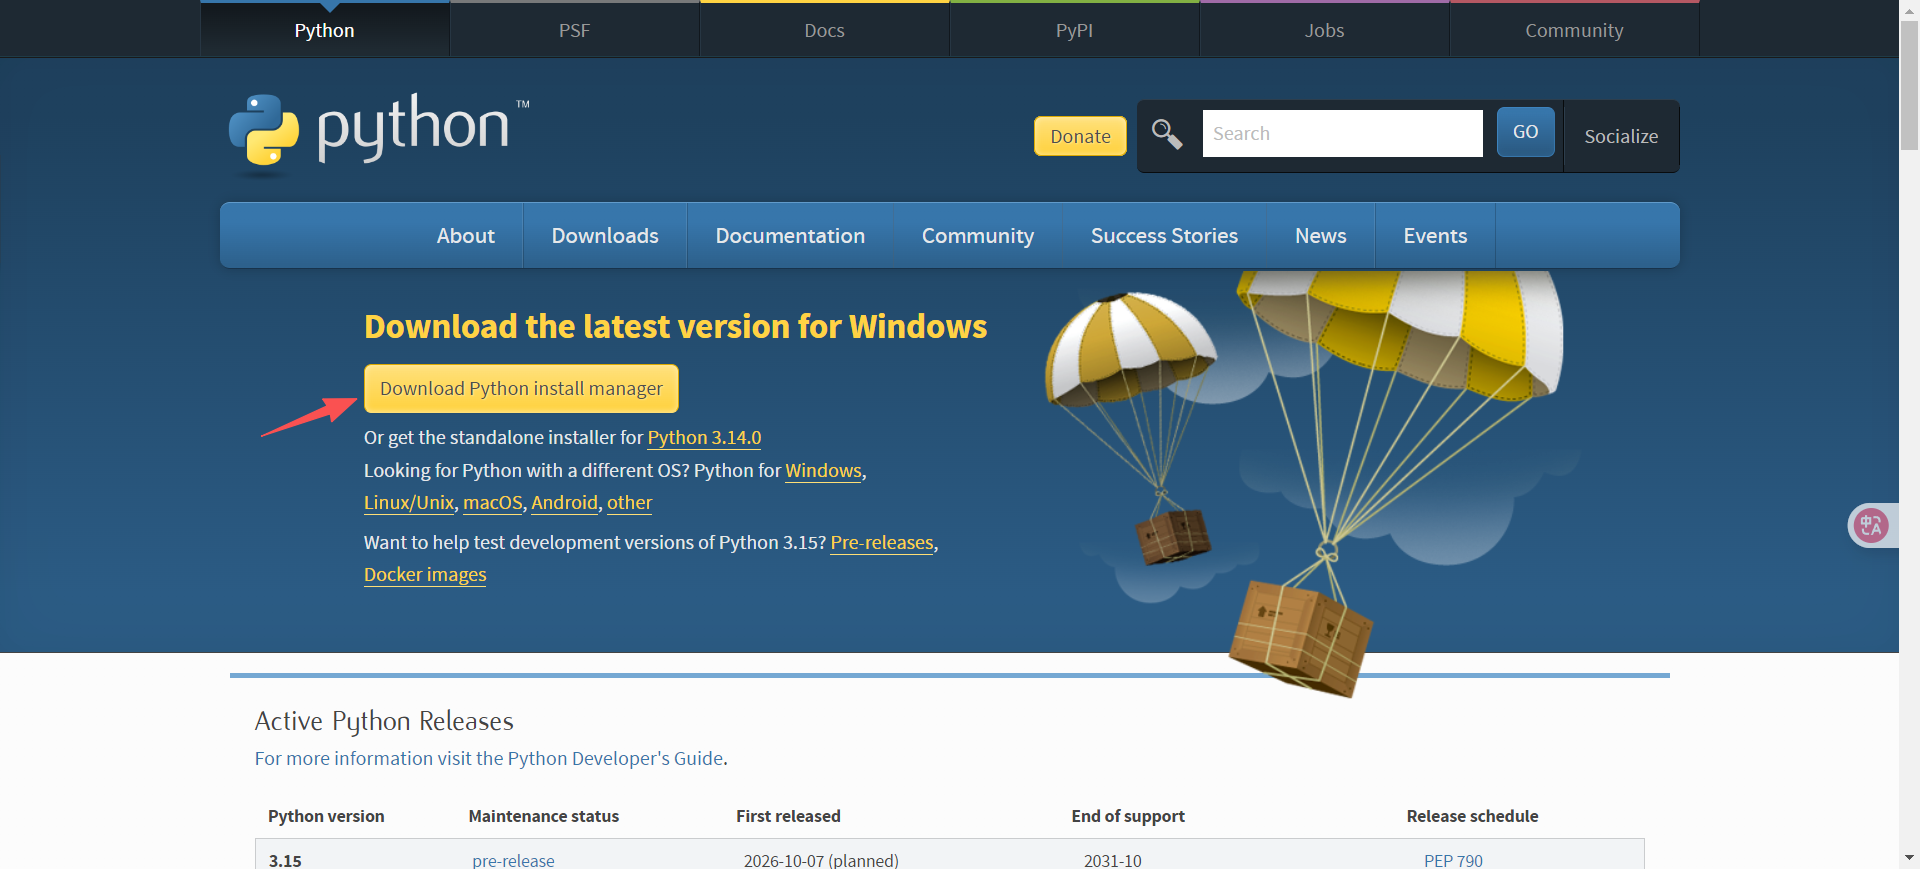Viewport: 1920px width, 869px height.
Task: Open the Python 3.14.0 standalone installer link
Action: click(704, 438)
